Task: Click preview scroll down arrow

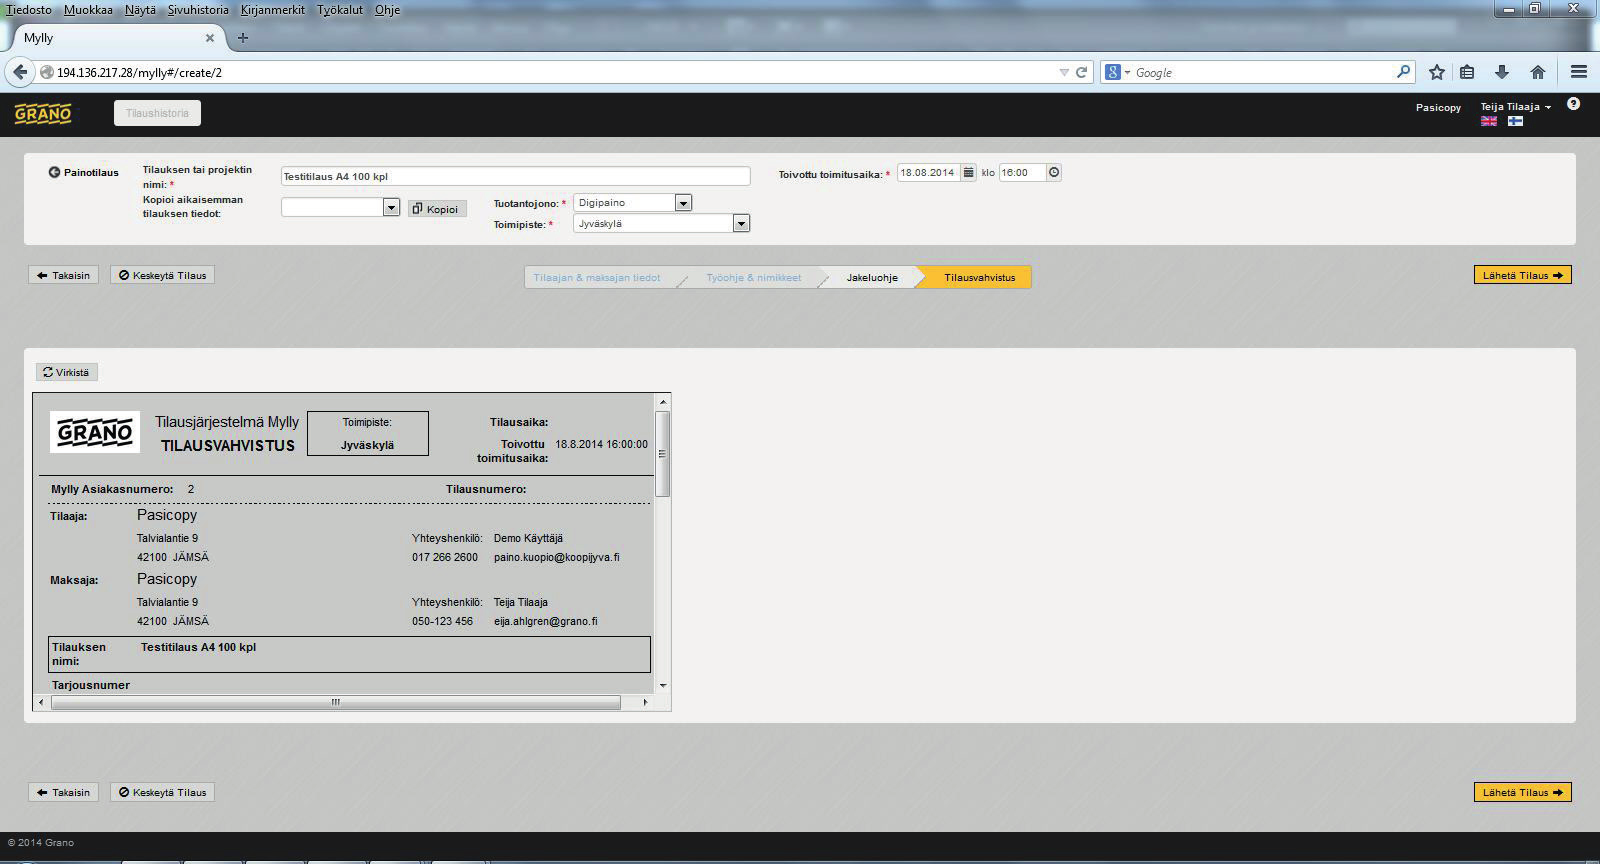Action: (x=662, y=685)
